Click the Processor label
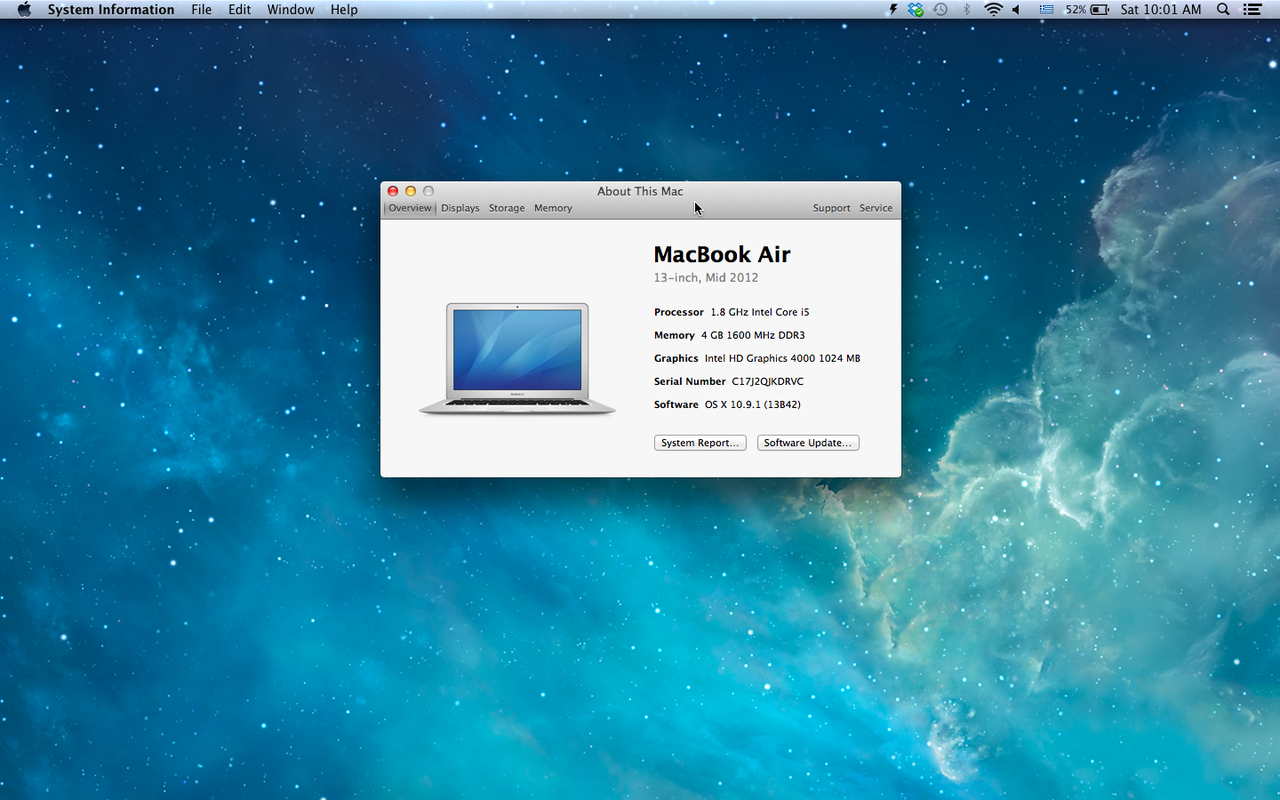The height and width of the screenshot is (800, 1280). coord(679,312)
